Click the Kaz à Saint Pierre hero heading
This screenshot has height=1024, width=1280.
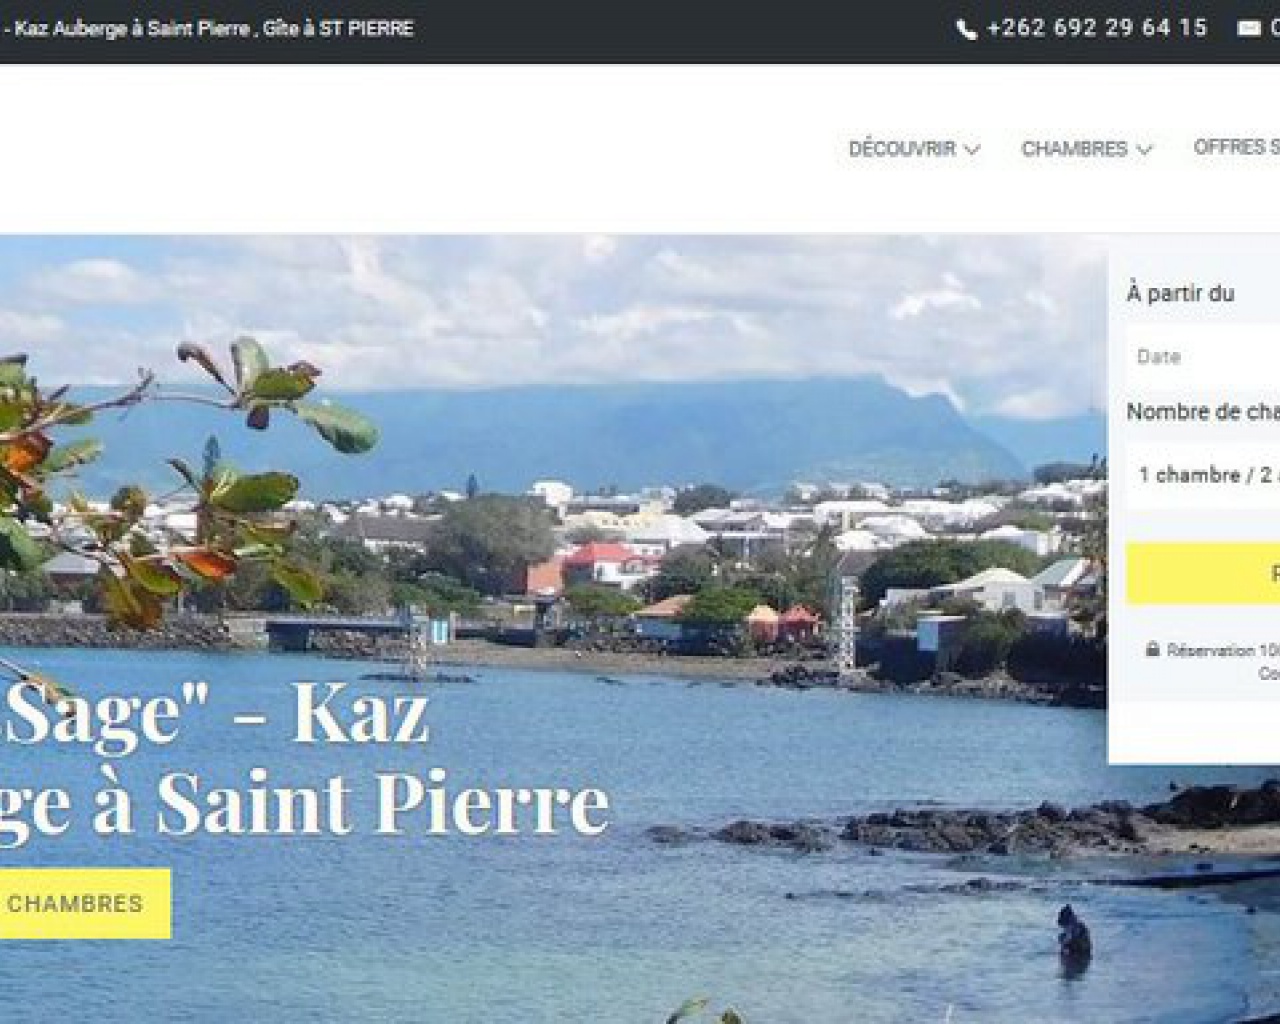pyautogui.click(x=305, y=757)
